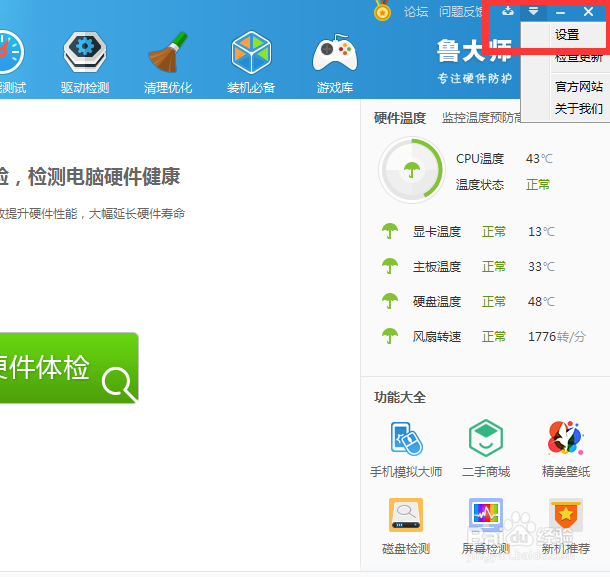
Task: Open the main menu dropdown arrow
Action: click(533, 11)
